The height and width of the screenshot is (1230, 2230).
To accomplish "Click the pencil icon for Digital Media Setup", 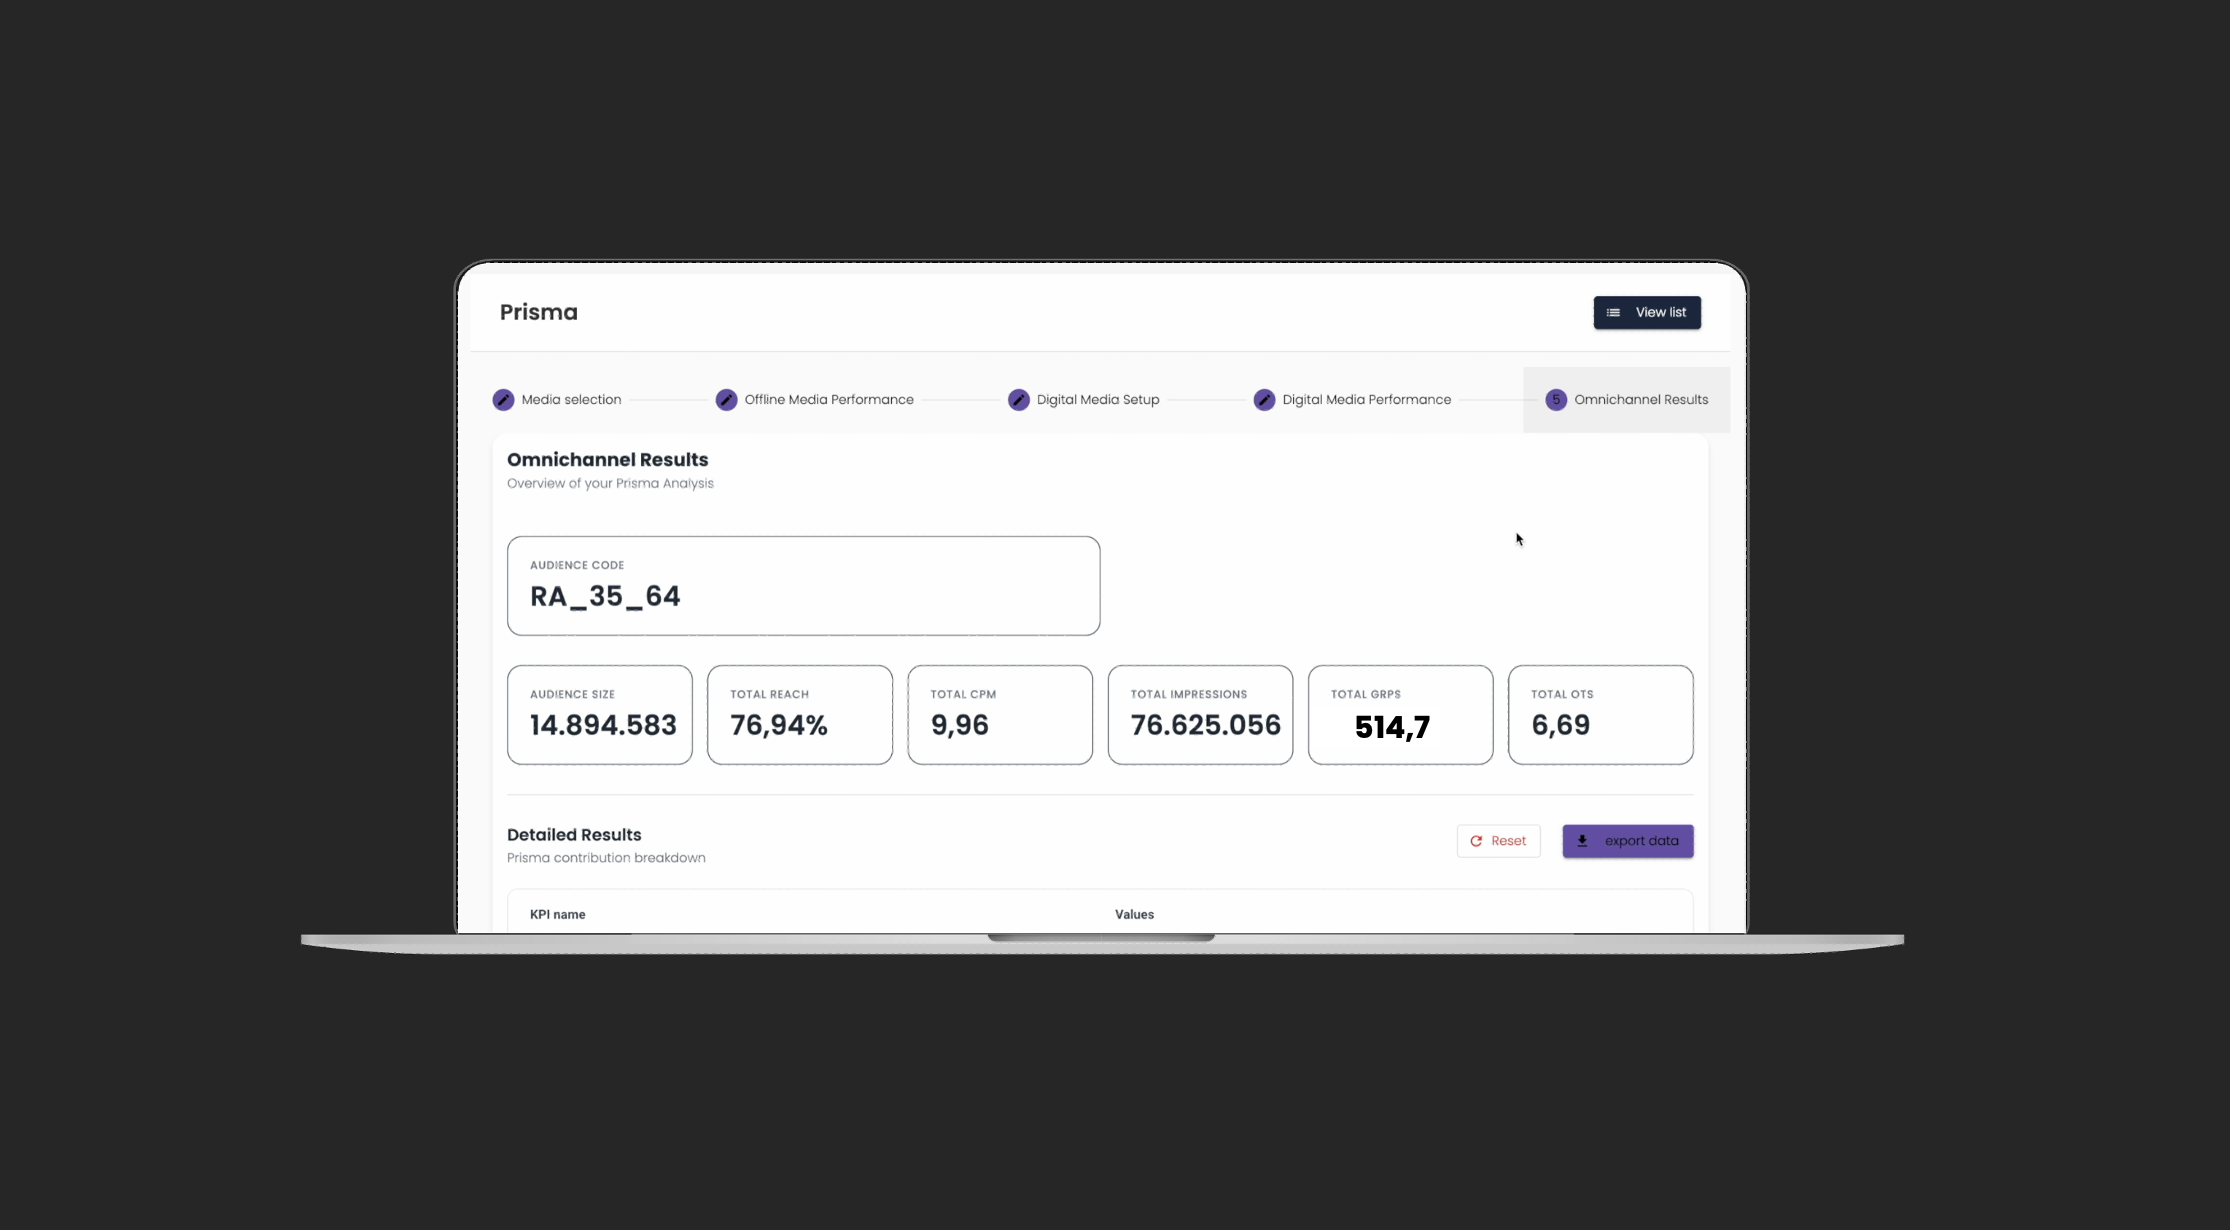I will tap(1018, 400).
